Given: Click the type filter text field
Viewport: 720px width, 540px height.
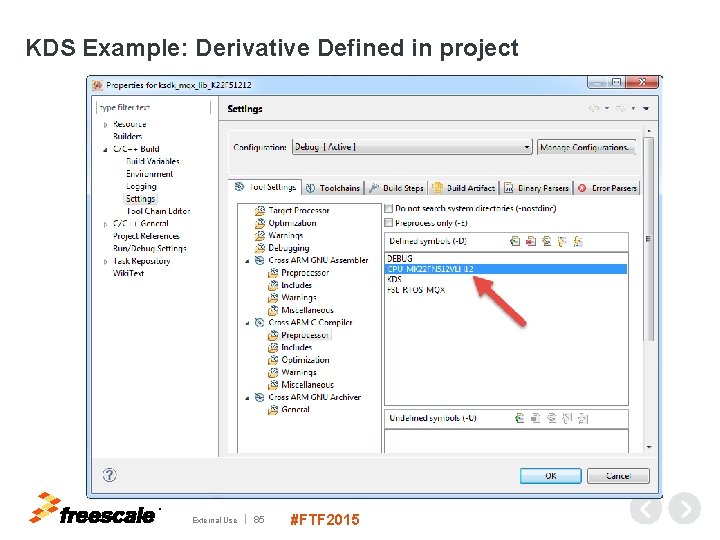Looking at the screenshot, I should [x=153, y=107].
